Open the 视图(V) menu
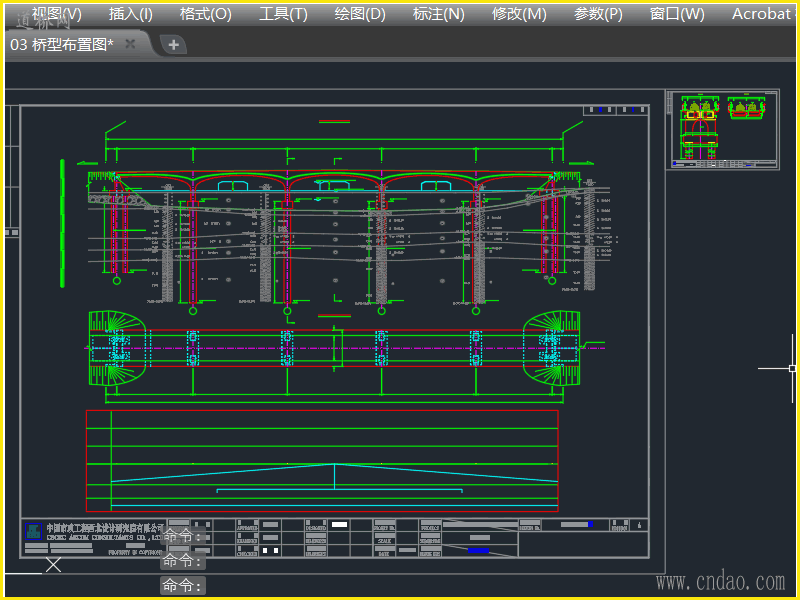Image resolution: width=800 pixels, height=600 pixels. click(x=57, y=14)
